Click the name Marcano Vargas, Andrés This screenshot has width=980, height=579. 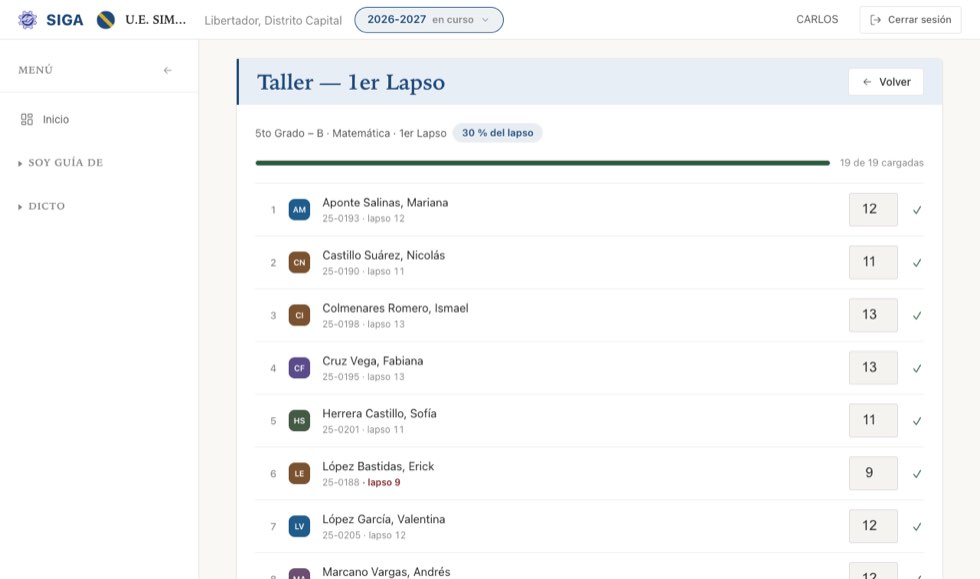point(386,571)
